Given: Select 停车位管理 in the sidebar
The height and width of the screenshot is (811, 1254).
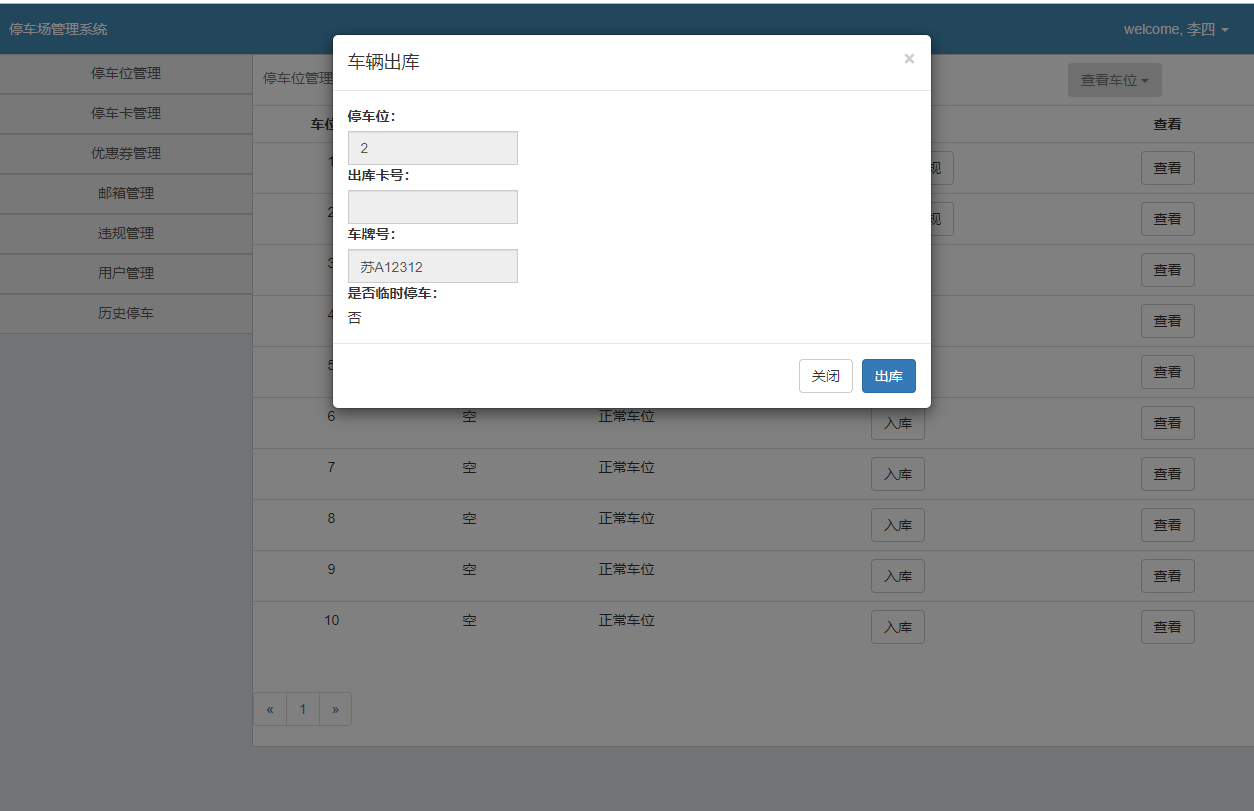Looking at the screenshot, I should point(126,73).
